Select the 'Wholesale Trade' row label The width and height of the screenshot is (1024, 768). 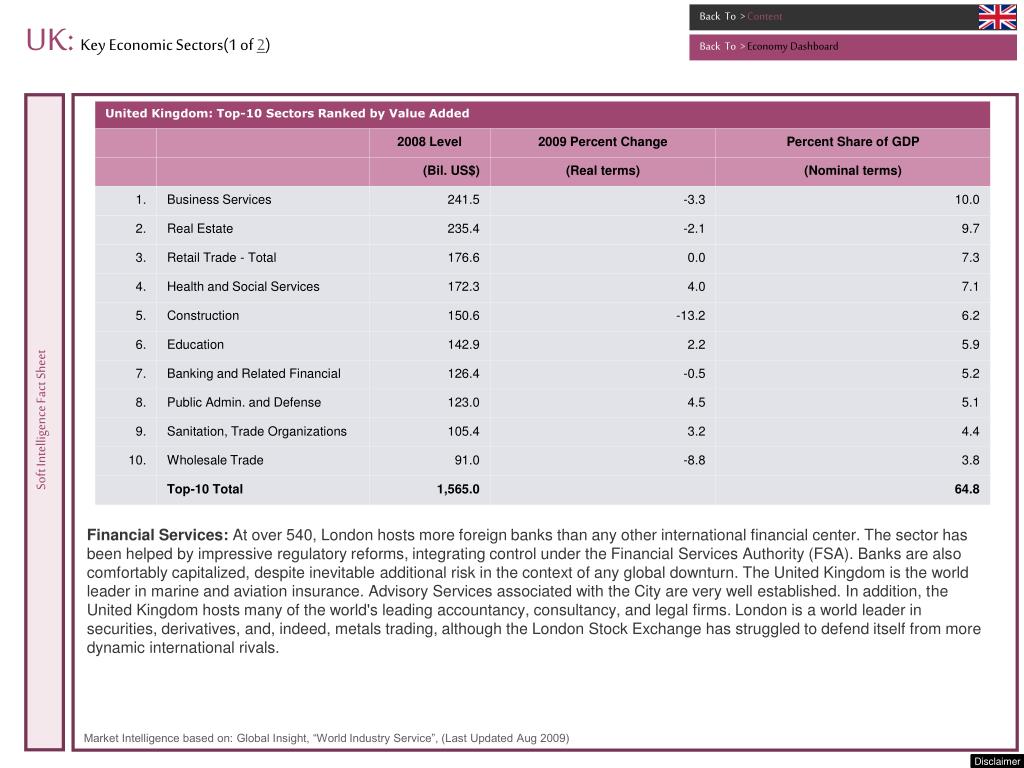(215, 460)
